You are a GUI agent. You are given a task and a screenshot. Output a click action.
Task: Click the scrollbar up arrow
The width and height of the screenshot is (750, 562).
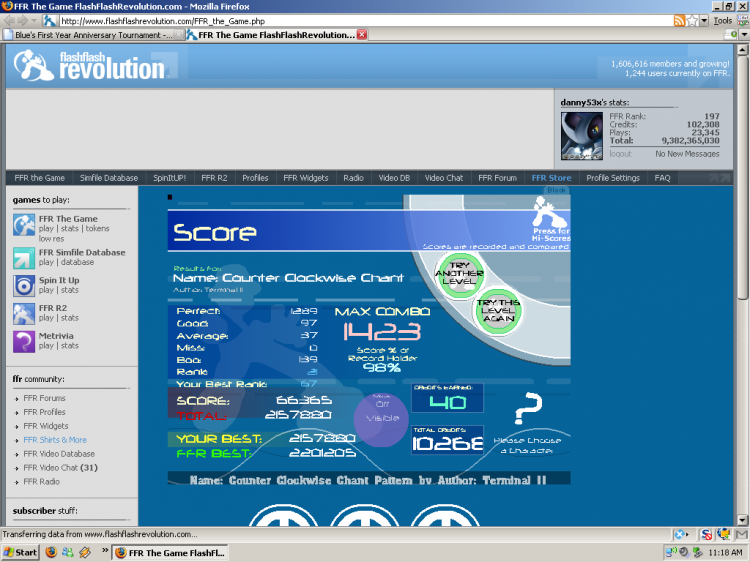pyautogui.click(x=742, y=49)
